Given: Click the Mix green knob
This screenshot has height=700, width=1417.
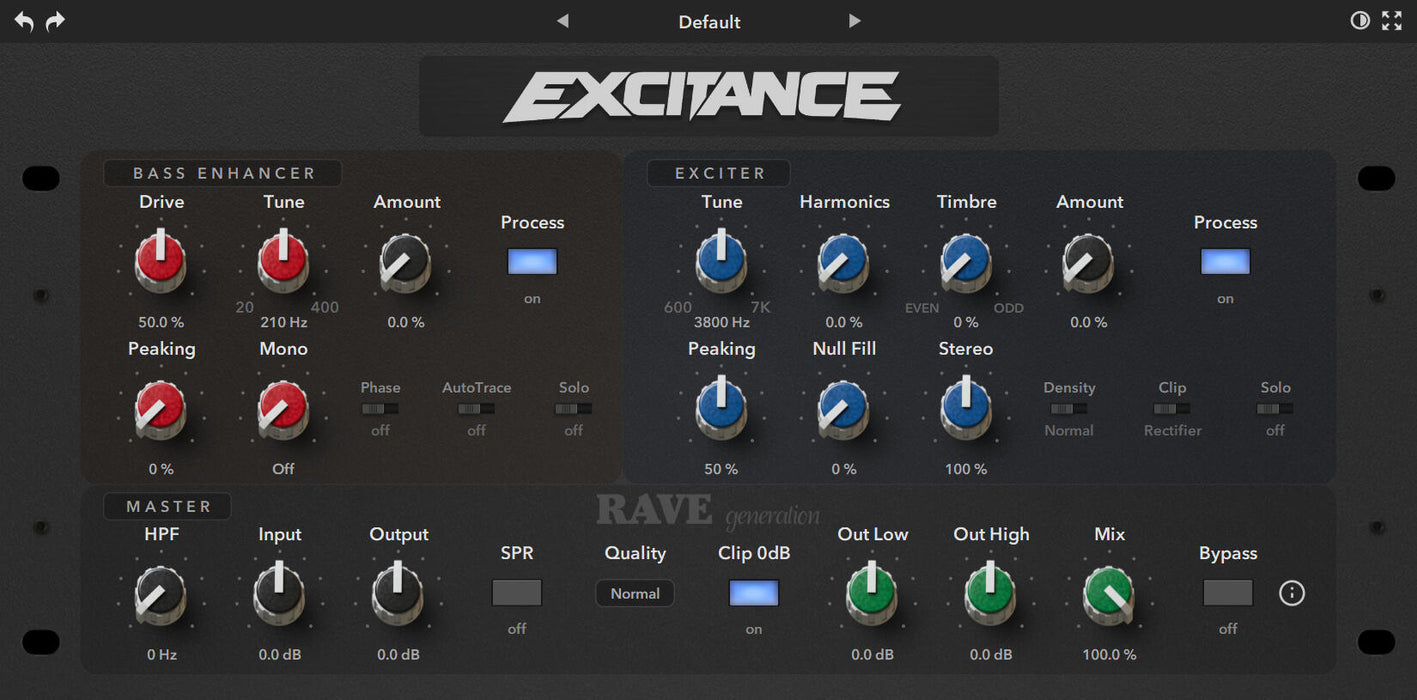Looking at the screenshot, I should pyautogui.click(x=1109, y=595).
